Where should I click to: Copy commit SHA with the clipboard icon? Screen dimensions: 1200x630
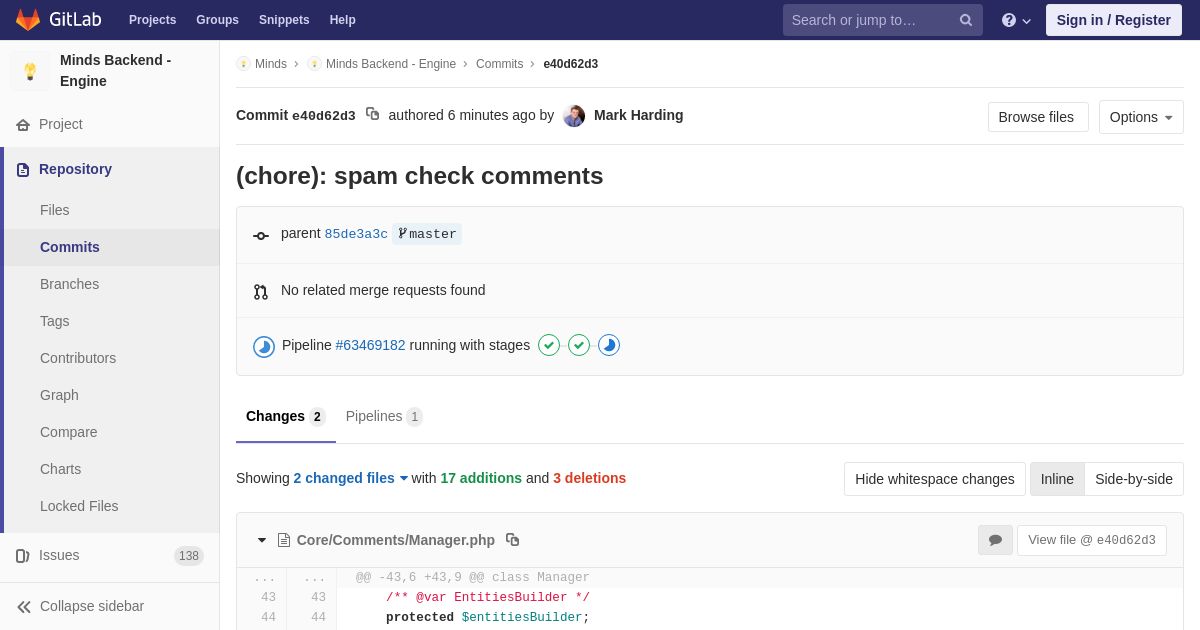pos(373,114)
